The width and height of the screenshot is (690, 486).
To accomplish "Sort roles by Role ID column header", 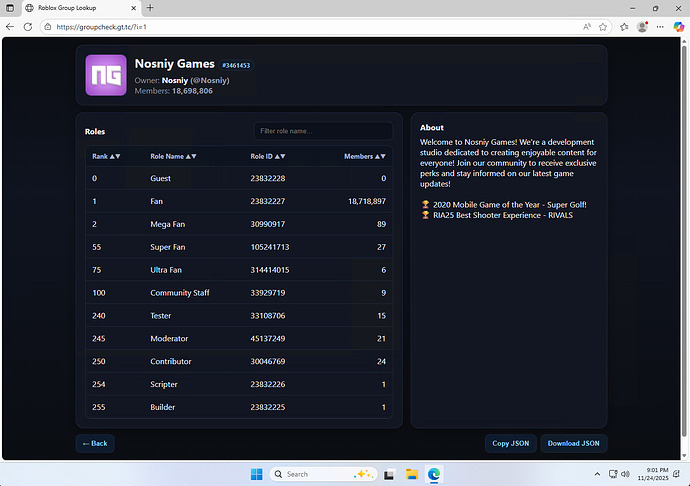I will 268,156.
